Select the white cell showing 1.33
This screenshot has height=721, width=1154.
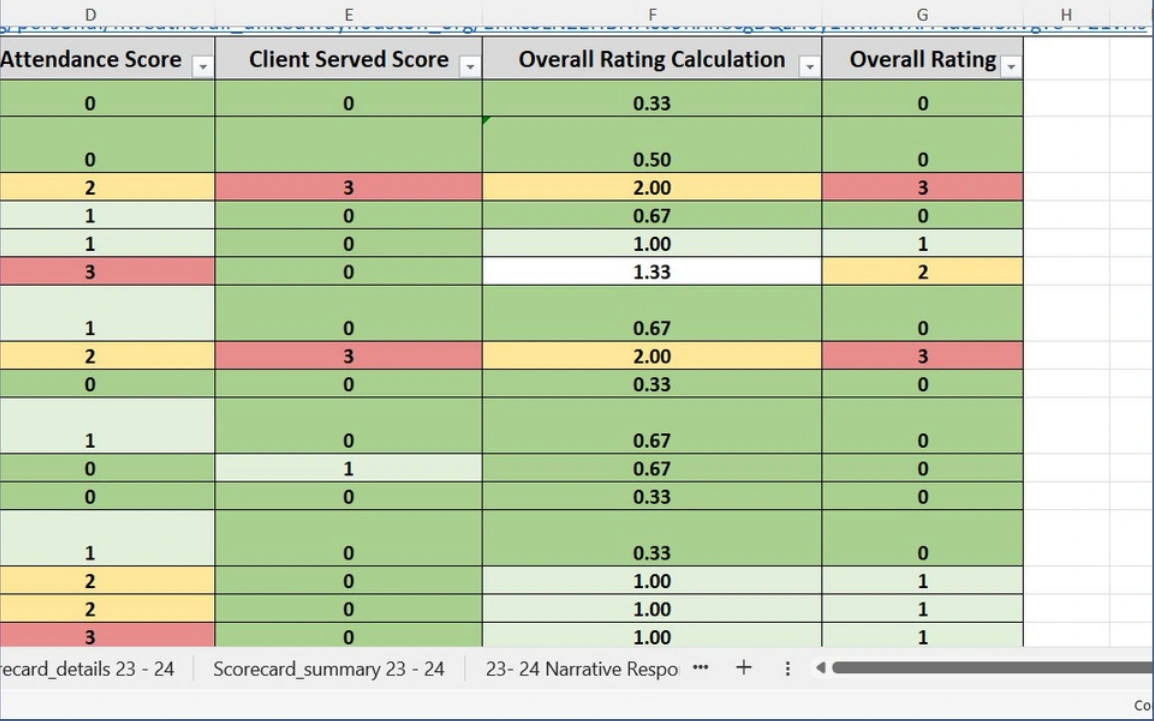click(x=652, y=271)
